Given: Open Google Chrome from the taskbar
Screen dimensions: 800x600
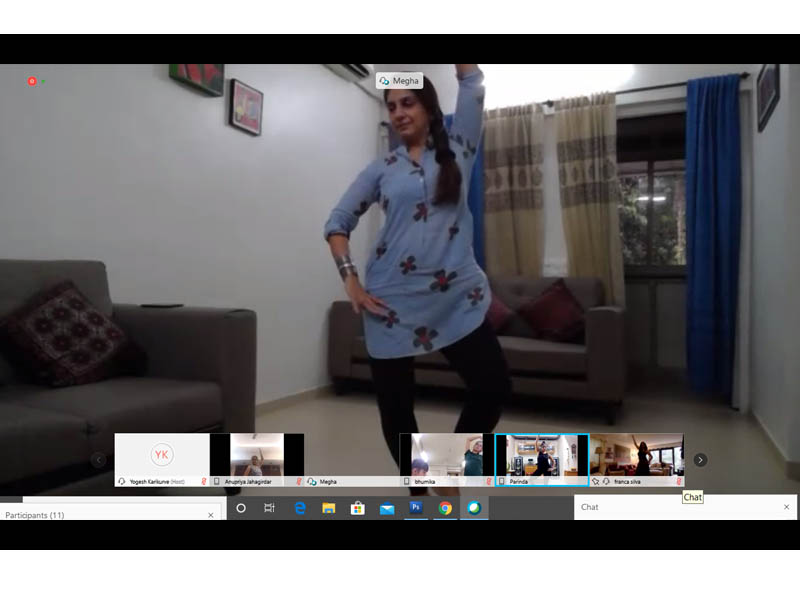Looking at the screenshot, I should [x=445, y=508].
